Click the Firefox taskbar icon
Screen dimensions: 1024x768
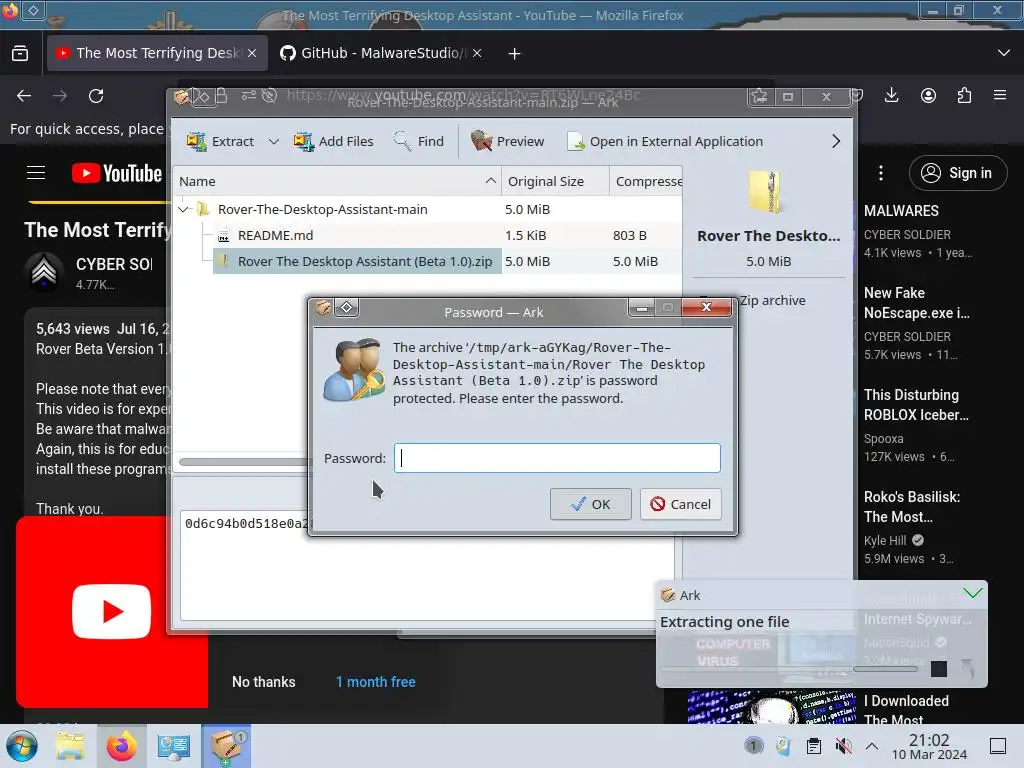pos(121,746)
